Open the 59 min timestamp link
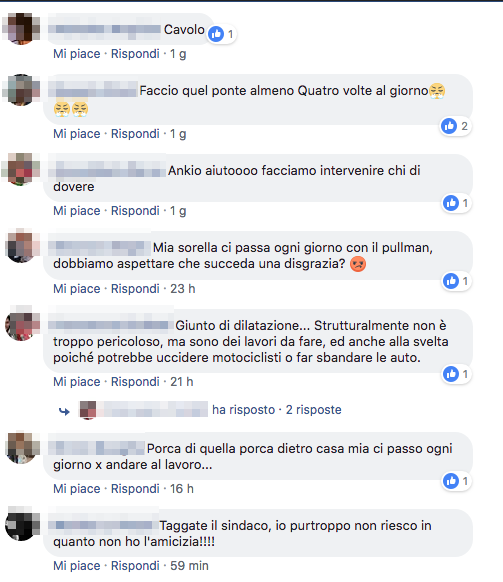The image size is (503, 582). 189,566
